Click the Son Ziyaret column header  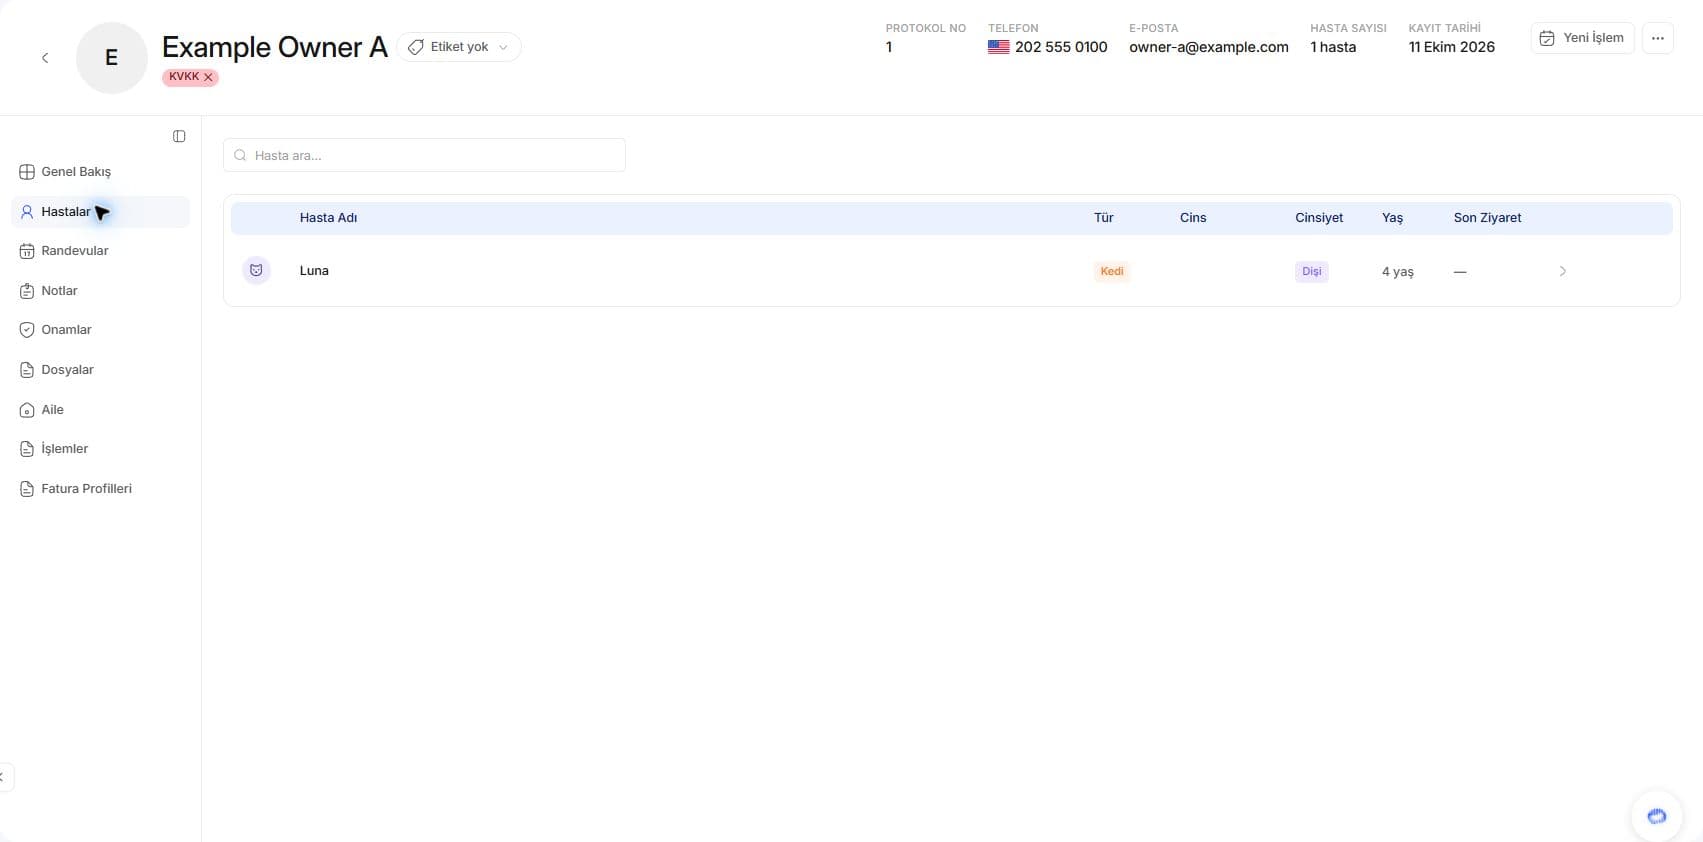click(x=1487, y=218)
